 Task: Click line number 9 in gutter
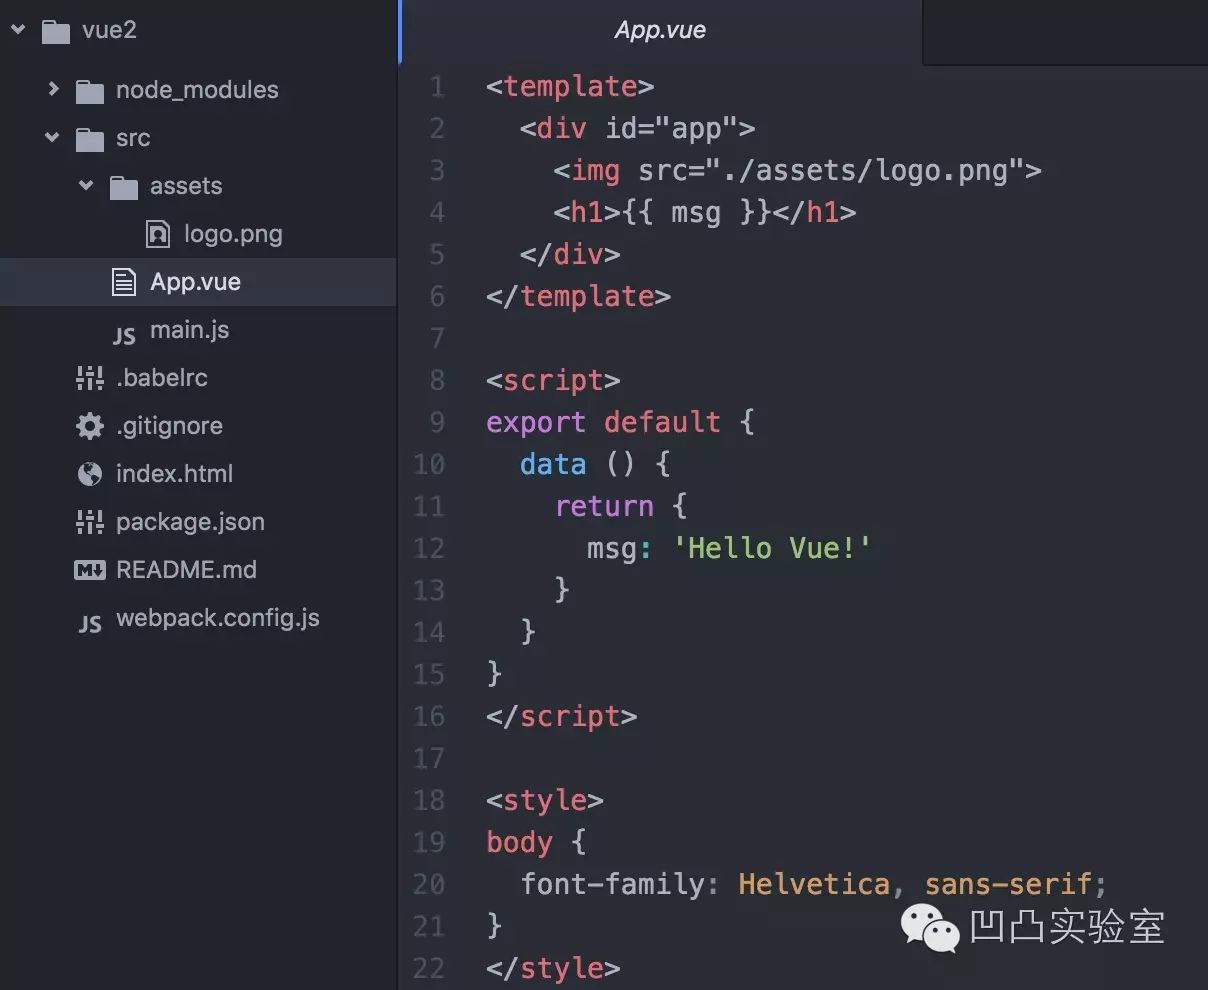(x=437, y=423)
